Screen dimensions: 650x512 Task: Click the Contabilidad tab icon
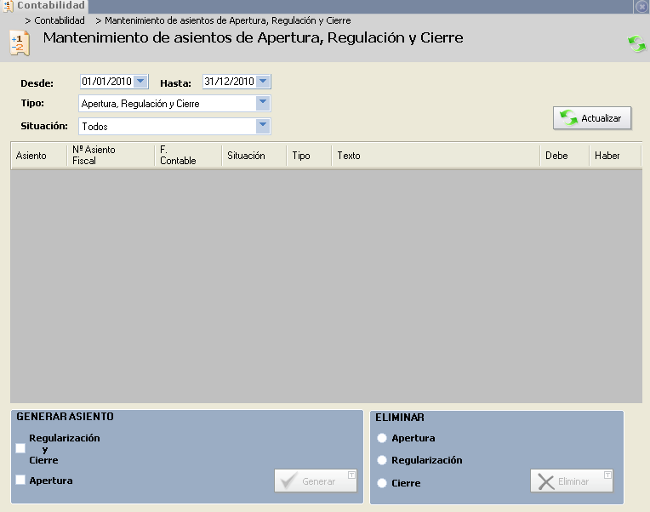click(8, 6)
